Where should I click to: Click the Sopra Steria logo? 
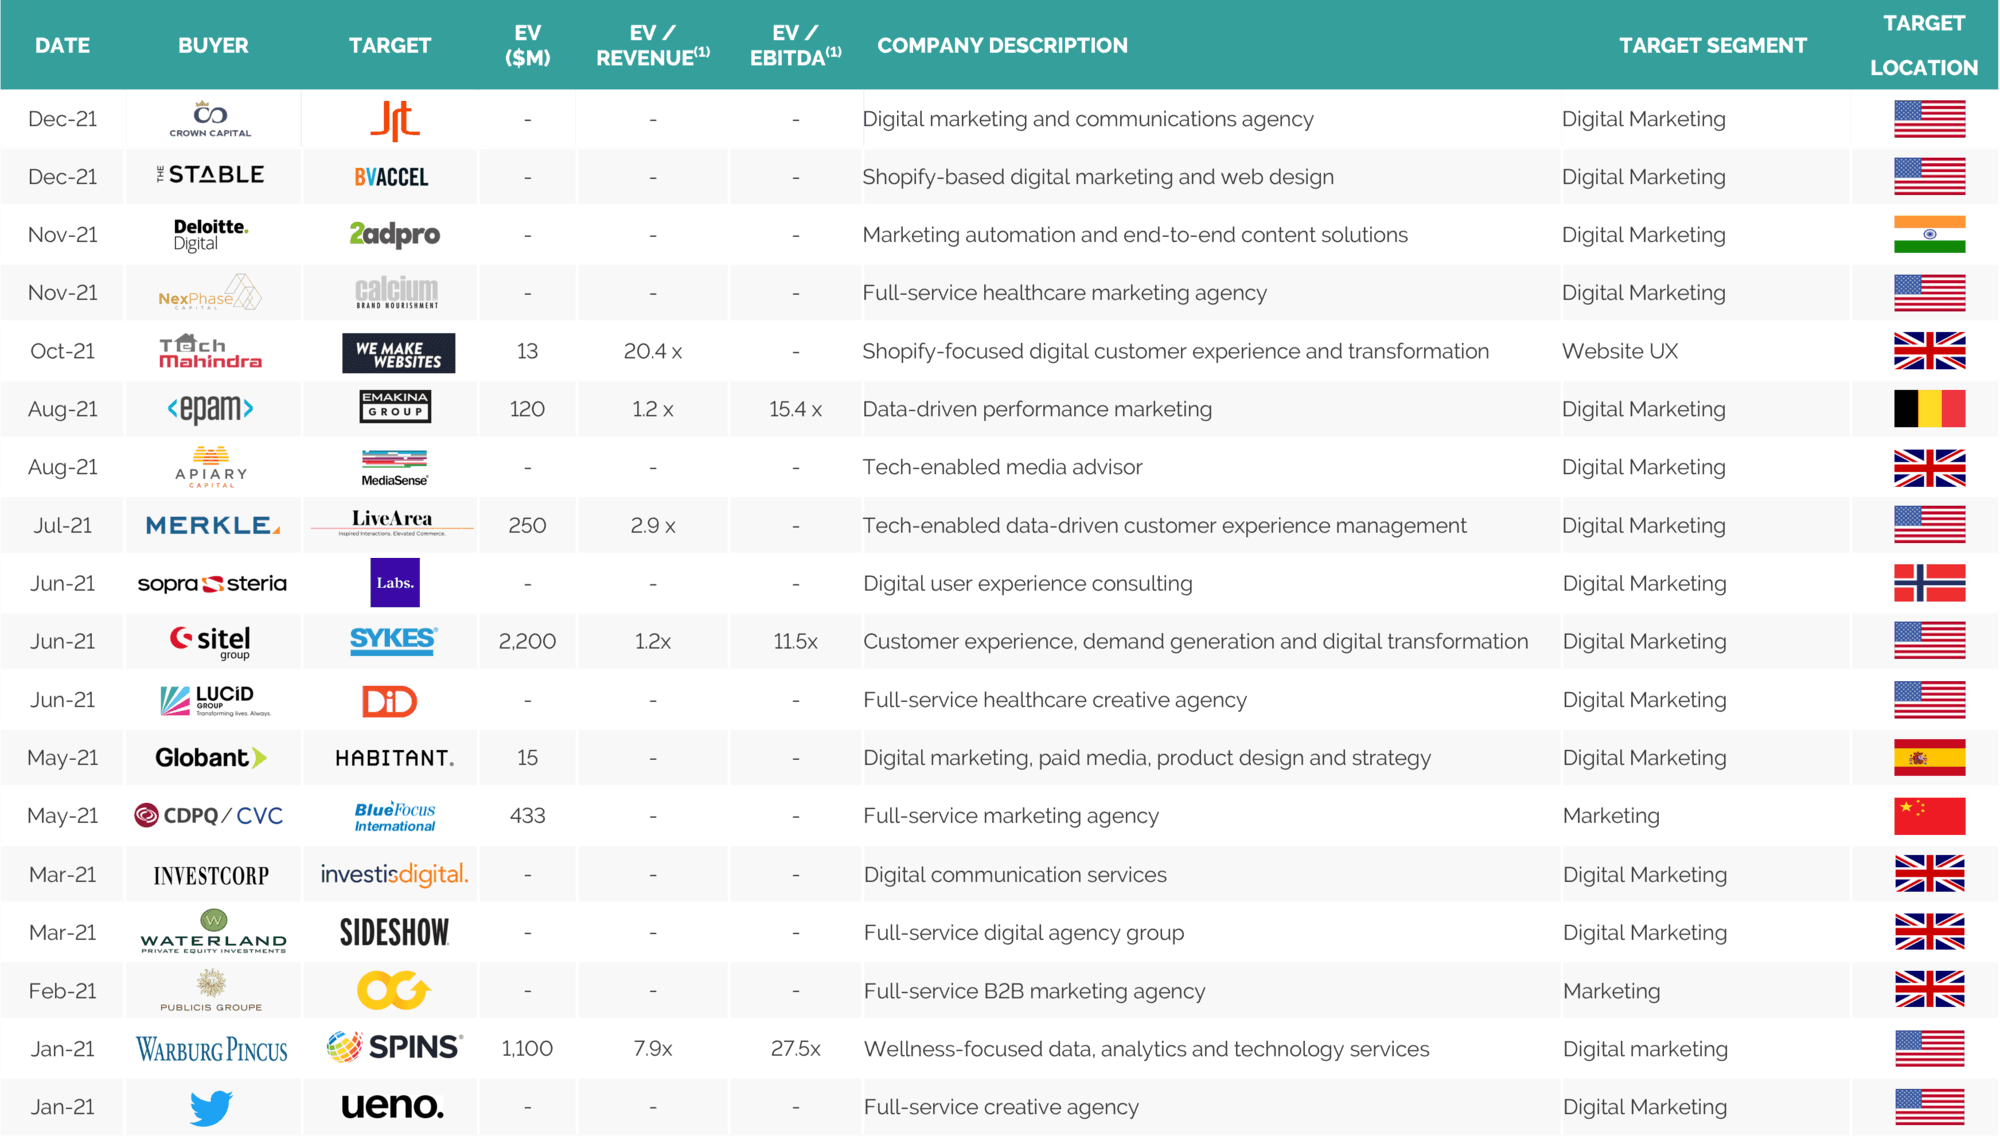212,583
